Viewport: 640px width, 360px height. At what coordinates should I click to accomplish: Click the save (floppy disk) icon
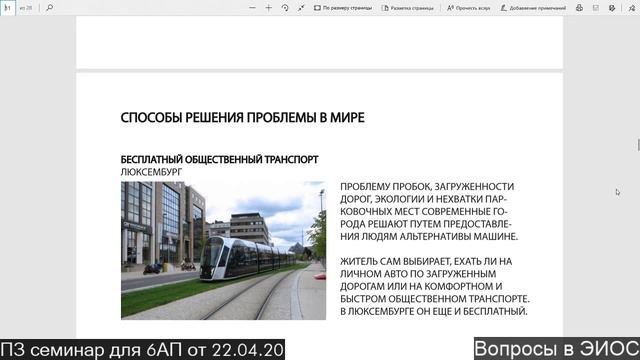596,8
